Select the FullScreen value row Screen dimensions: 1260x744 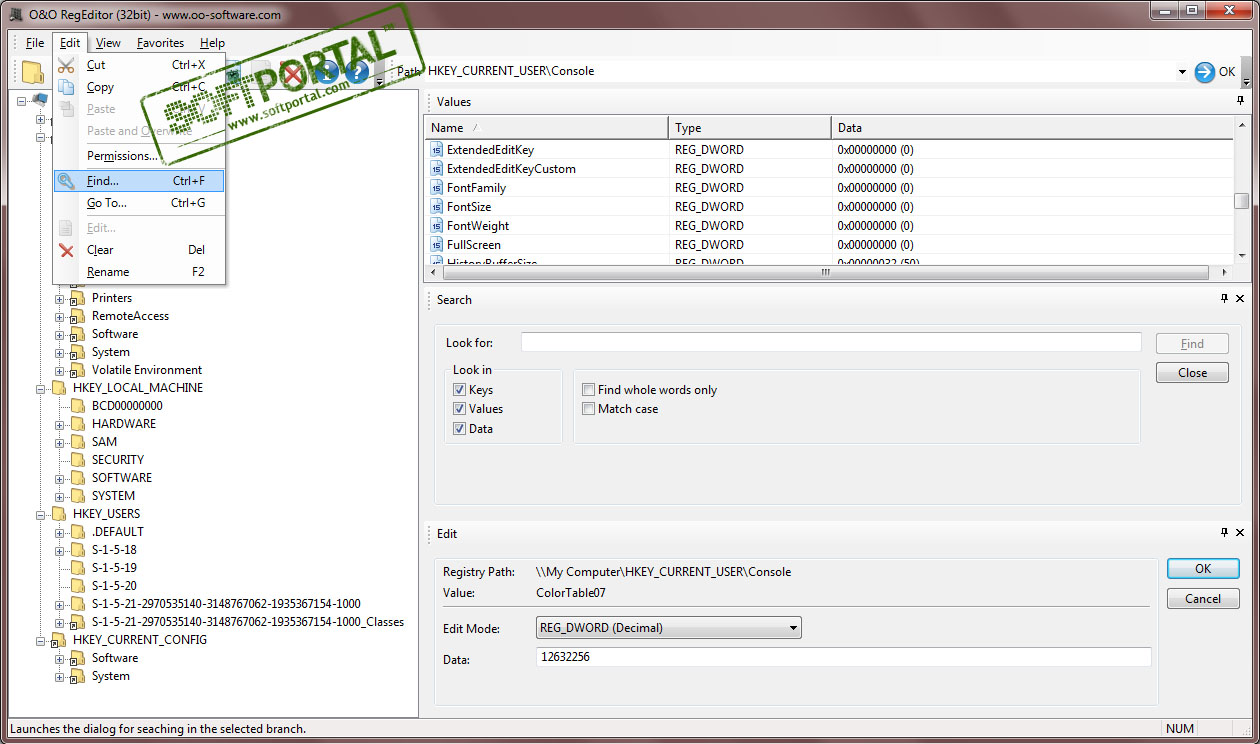coord(829,245)
